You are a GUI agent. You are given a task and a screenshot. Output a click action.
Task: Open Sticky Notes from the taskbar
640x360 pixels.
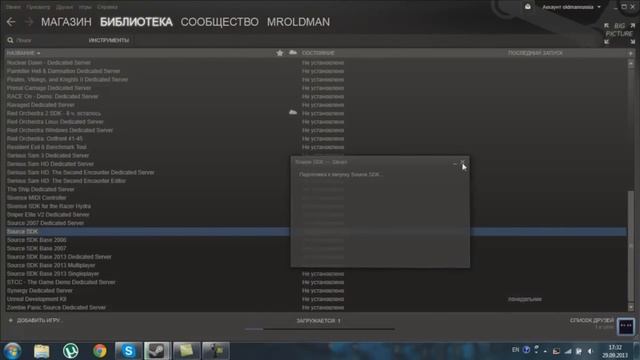187,351
